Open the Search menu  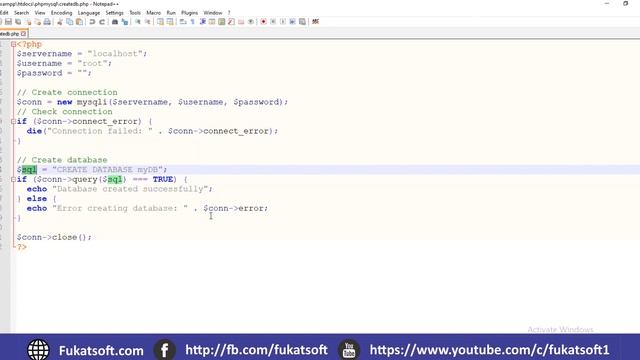coord(21,13)
